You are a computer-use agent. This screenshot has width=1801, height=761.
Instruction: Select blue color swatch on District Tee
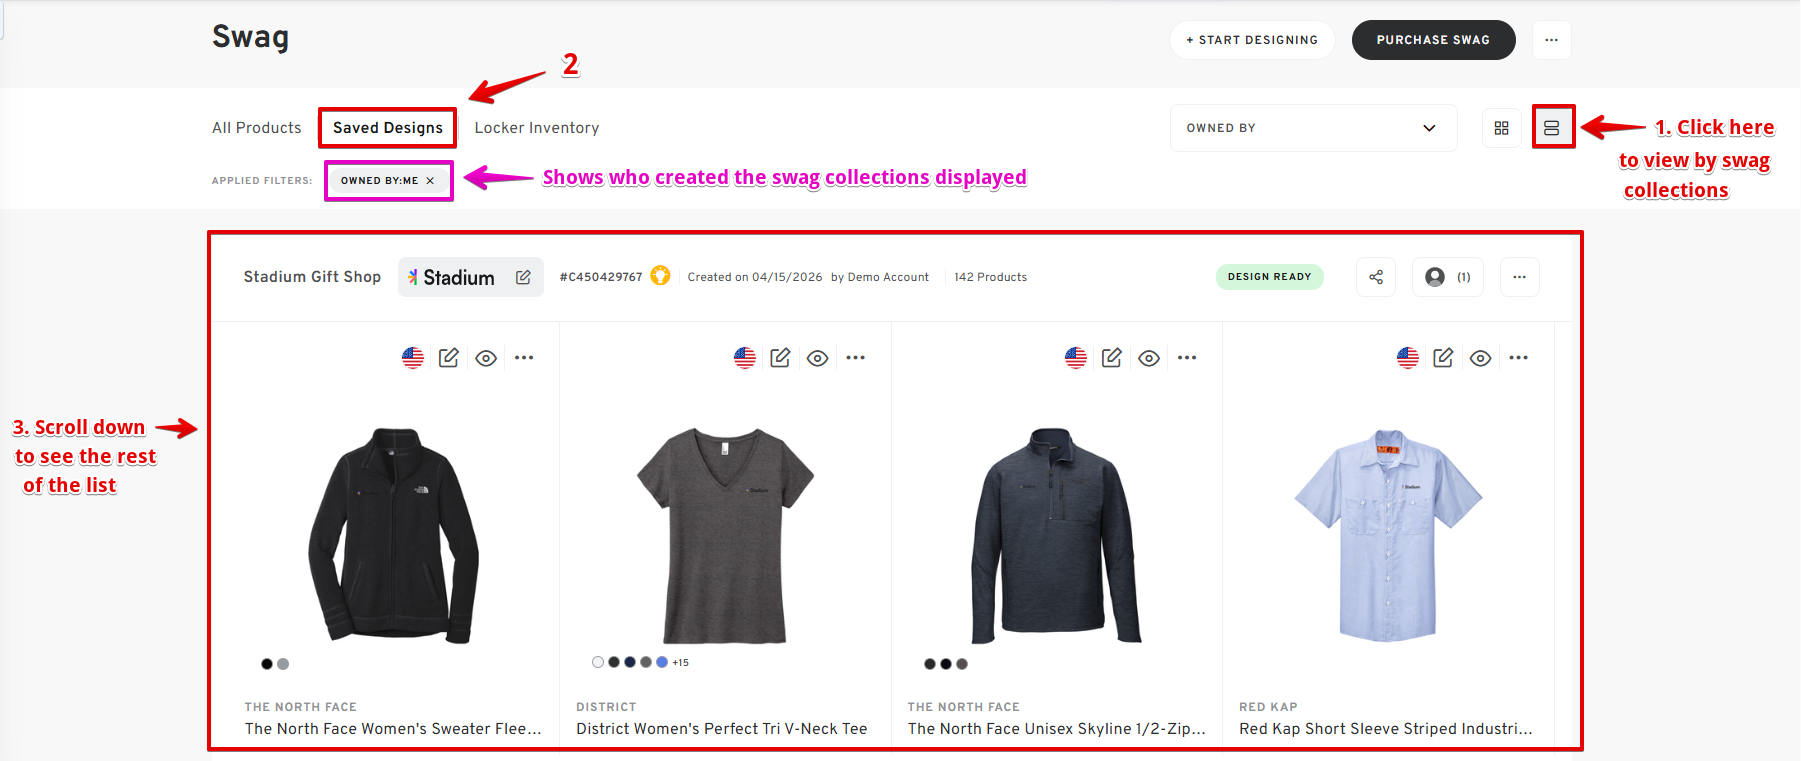click(662, 662)
